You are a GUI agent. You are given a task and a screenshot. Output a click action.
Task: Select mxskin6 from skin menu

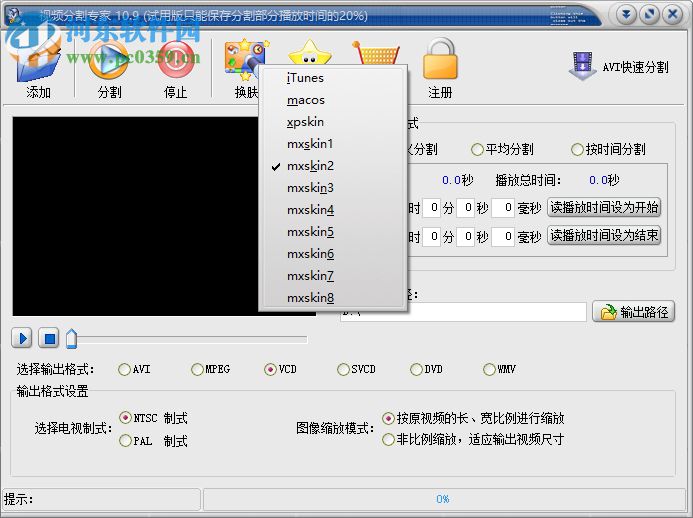coord(332,254)
